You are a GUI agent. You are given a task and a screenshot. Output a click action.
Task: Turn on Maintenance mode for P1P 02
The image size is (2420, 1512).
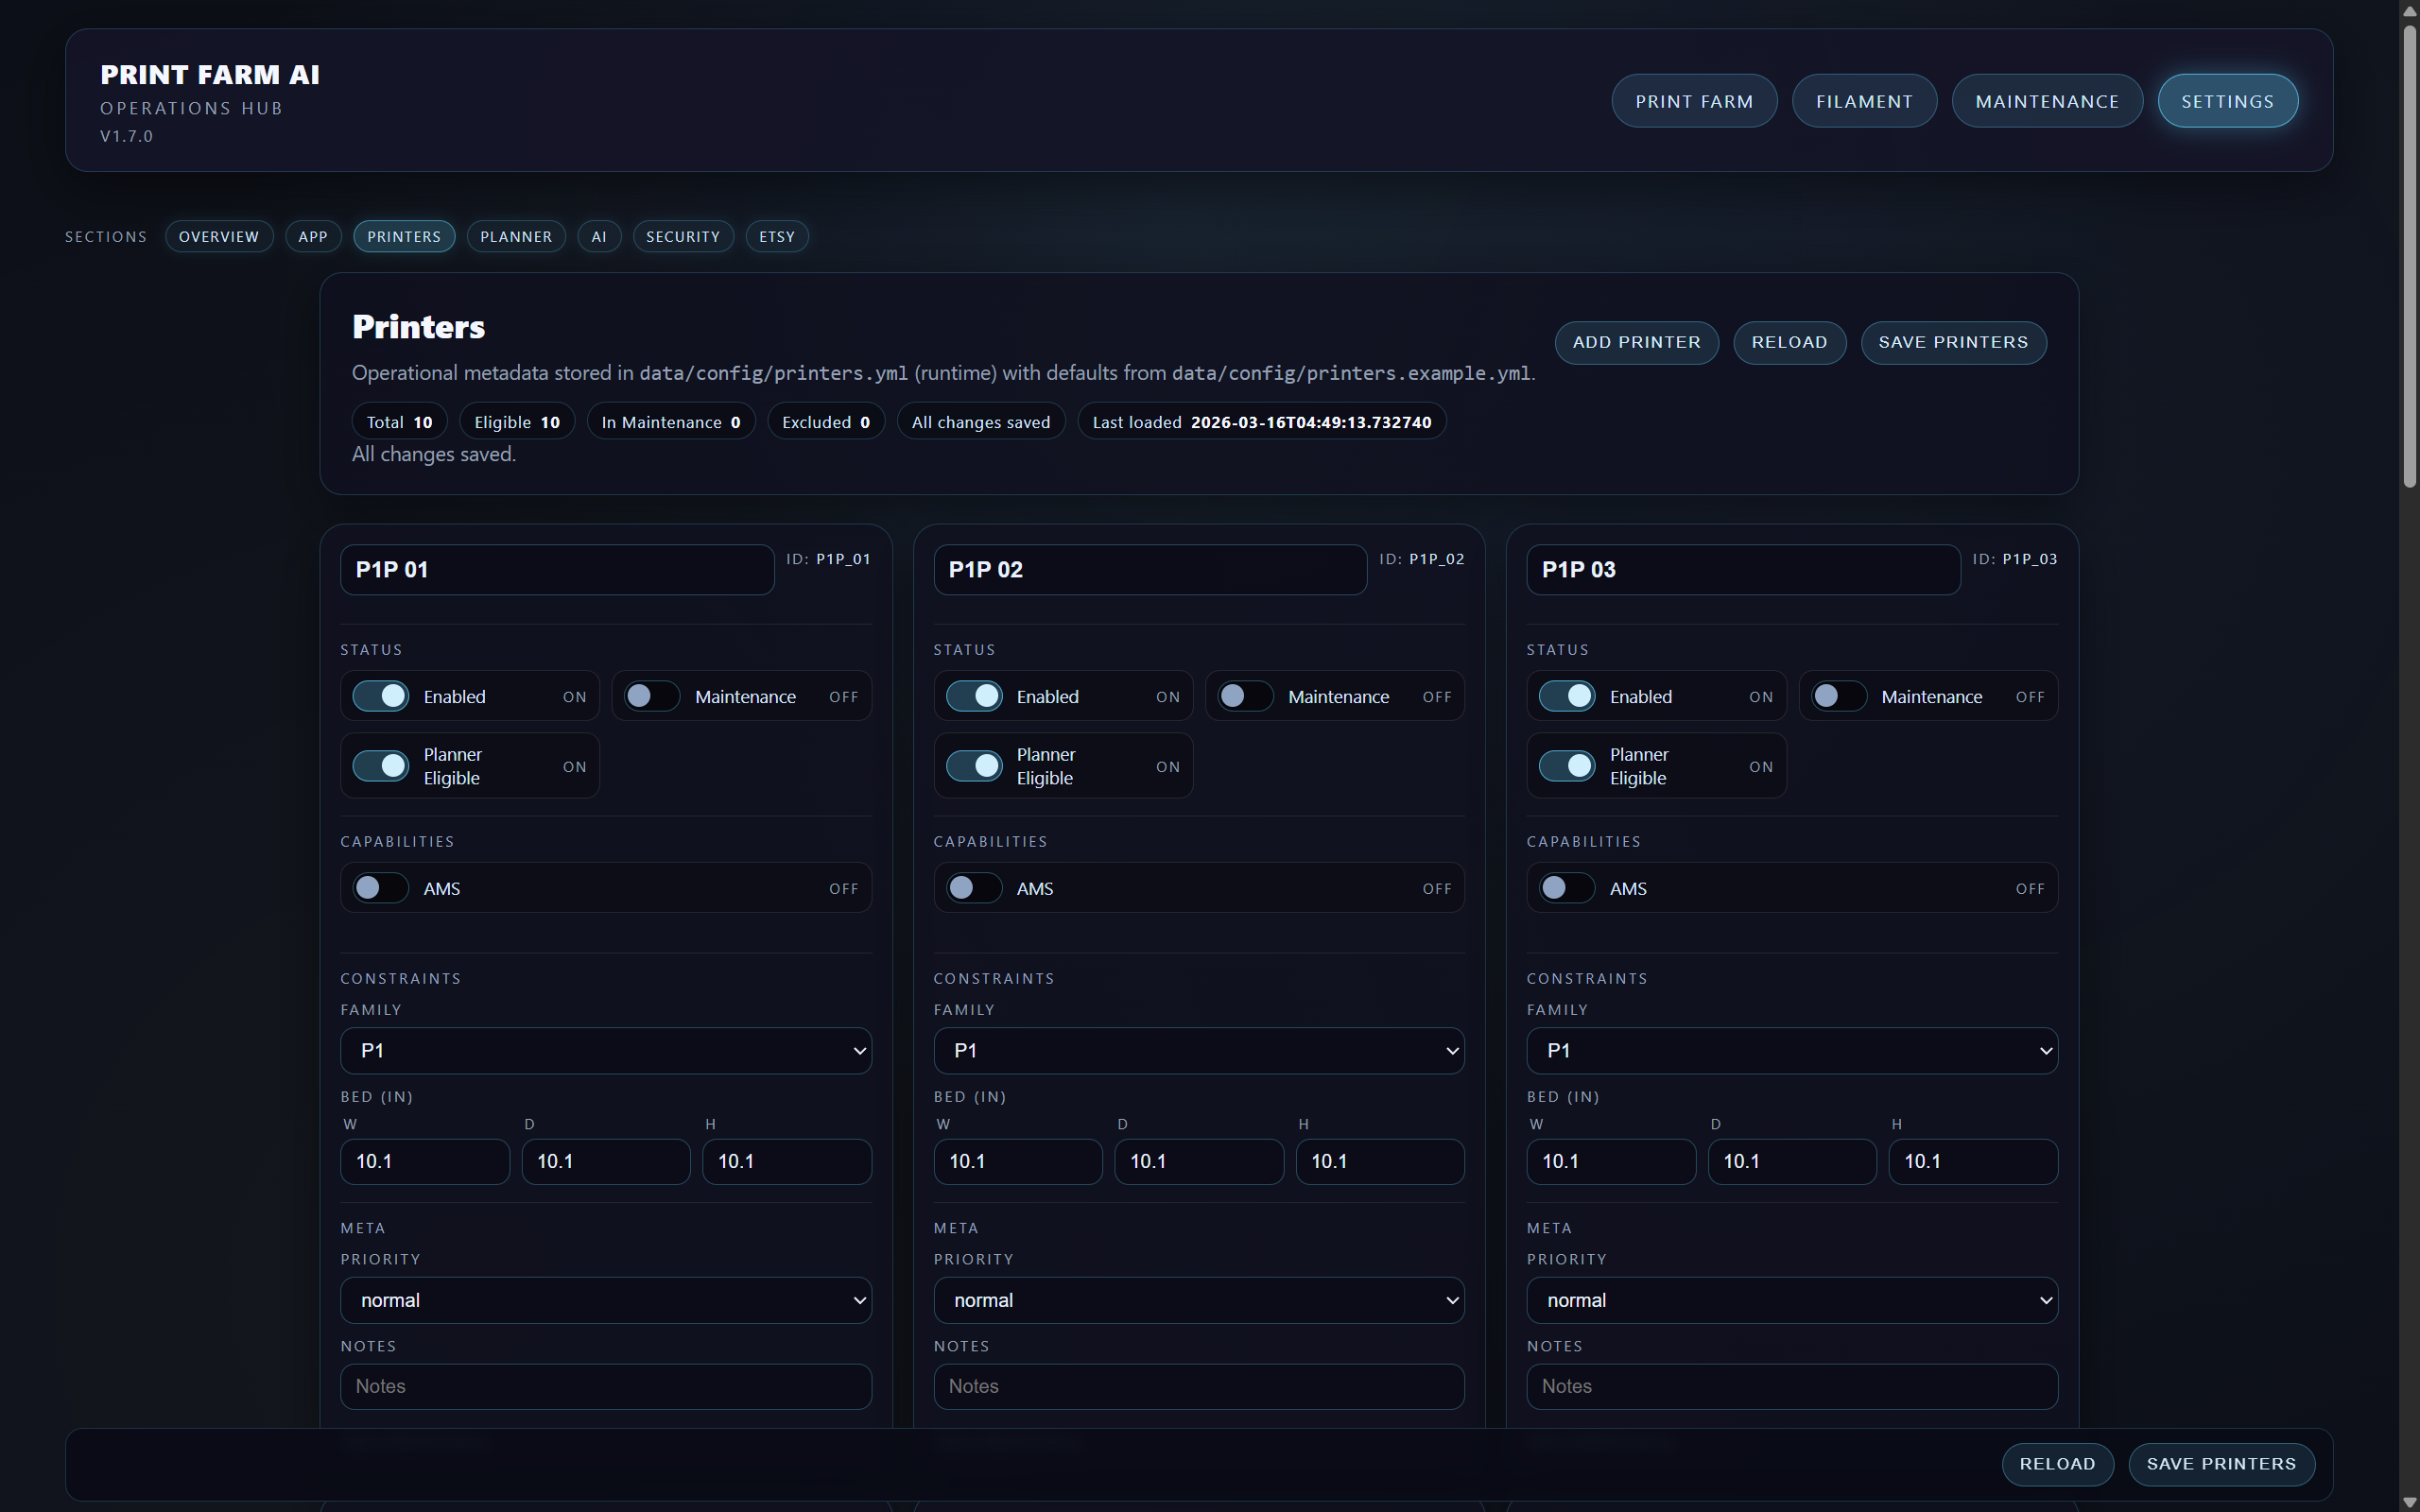pos(1245,696)
